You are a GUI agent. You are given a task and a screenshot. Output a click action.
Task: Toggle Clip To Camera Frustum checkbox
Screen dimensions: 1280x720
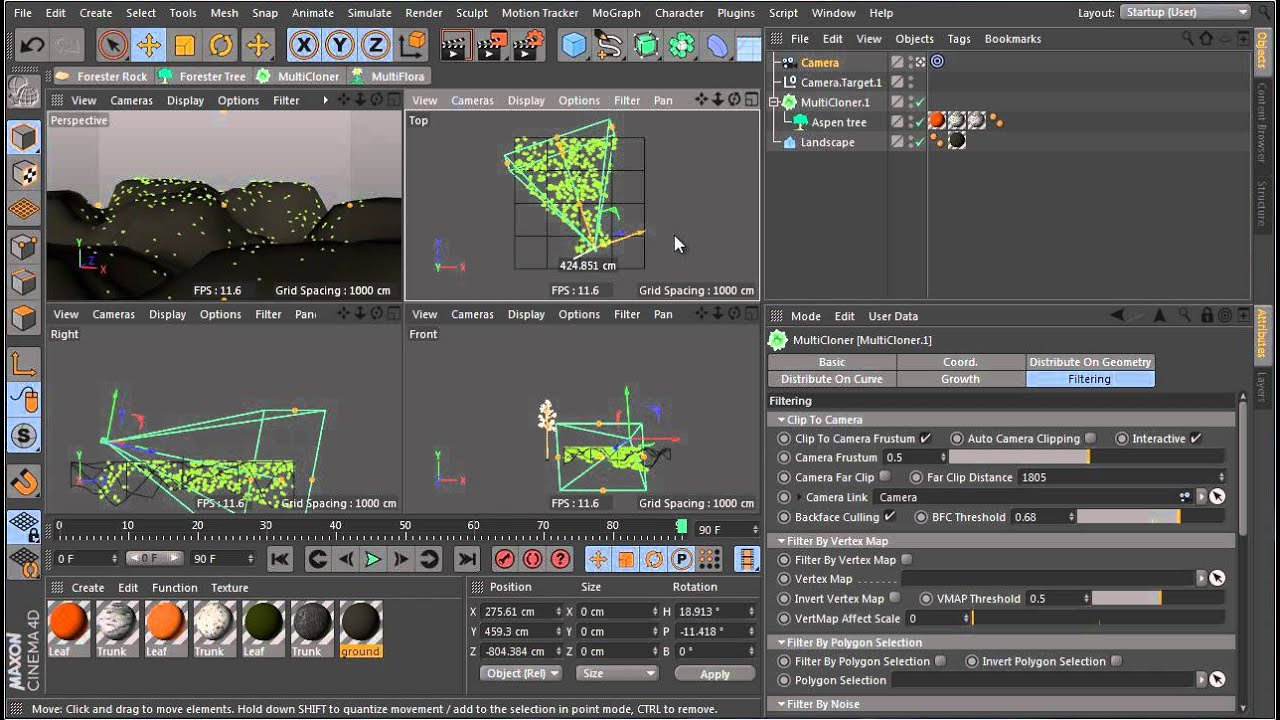click(925, 438)
